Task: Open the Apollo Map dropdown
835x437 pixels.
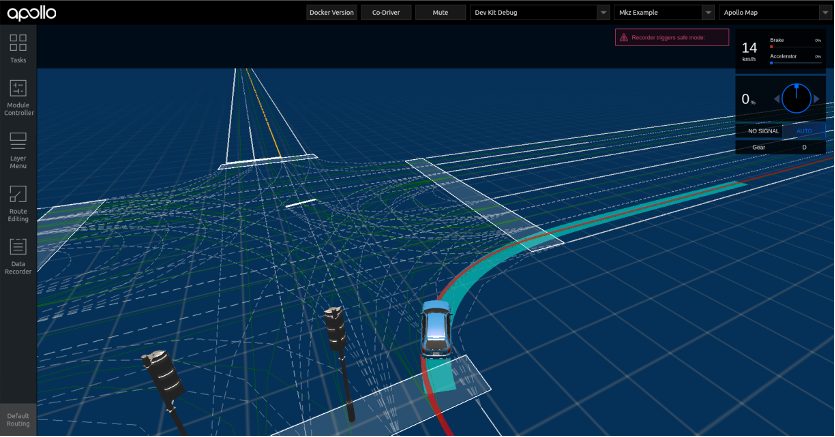Action: click(x=776, y=12)
